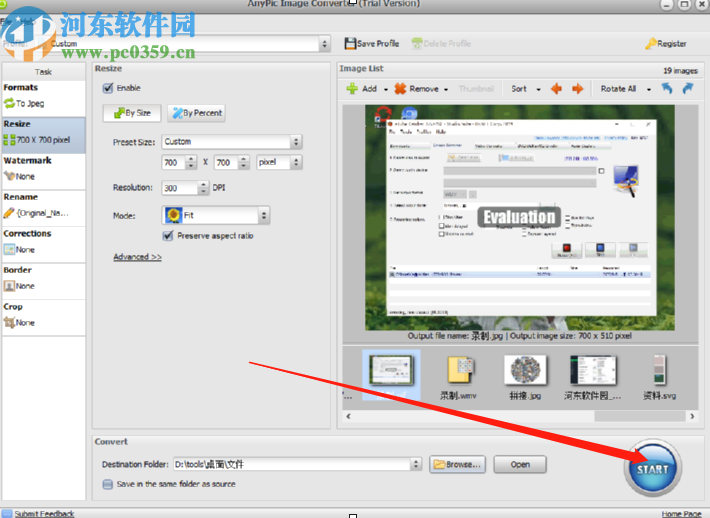Image resolution: width=710 pixels, height=518 pixels.
Task: Click the sunflower Fit mode icon
Action: pyautogui.click(x=173, y=215)
